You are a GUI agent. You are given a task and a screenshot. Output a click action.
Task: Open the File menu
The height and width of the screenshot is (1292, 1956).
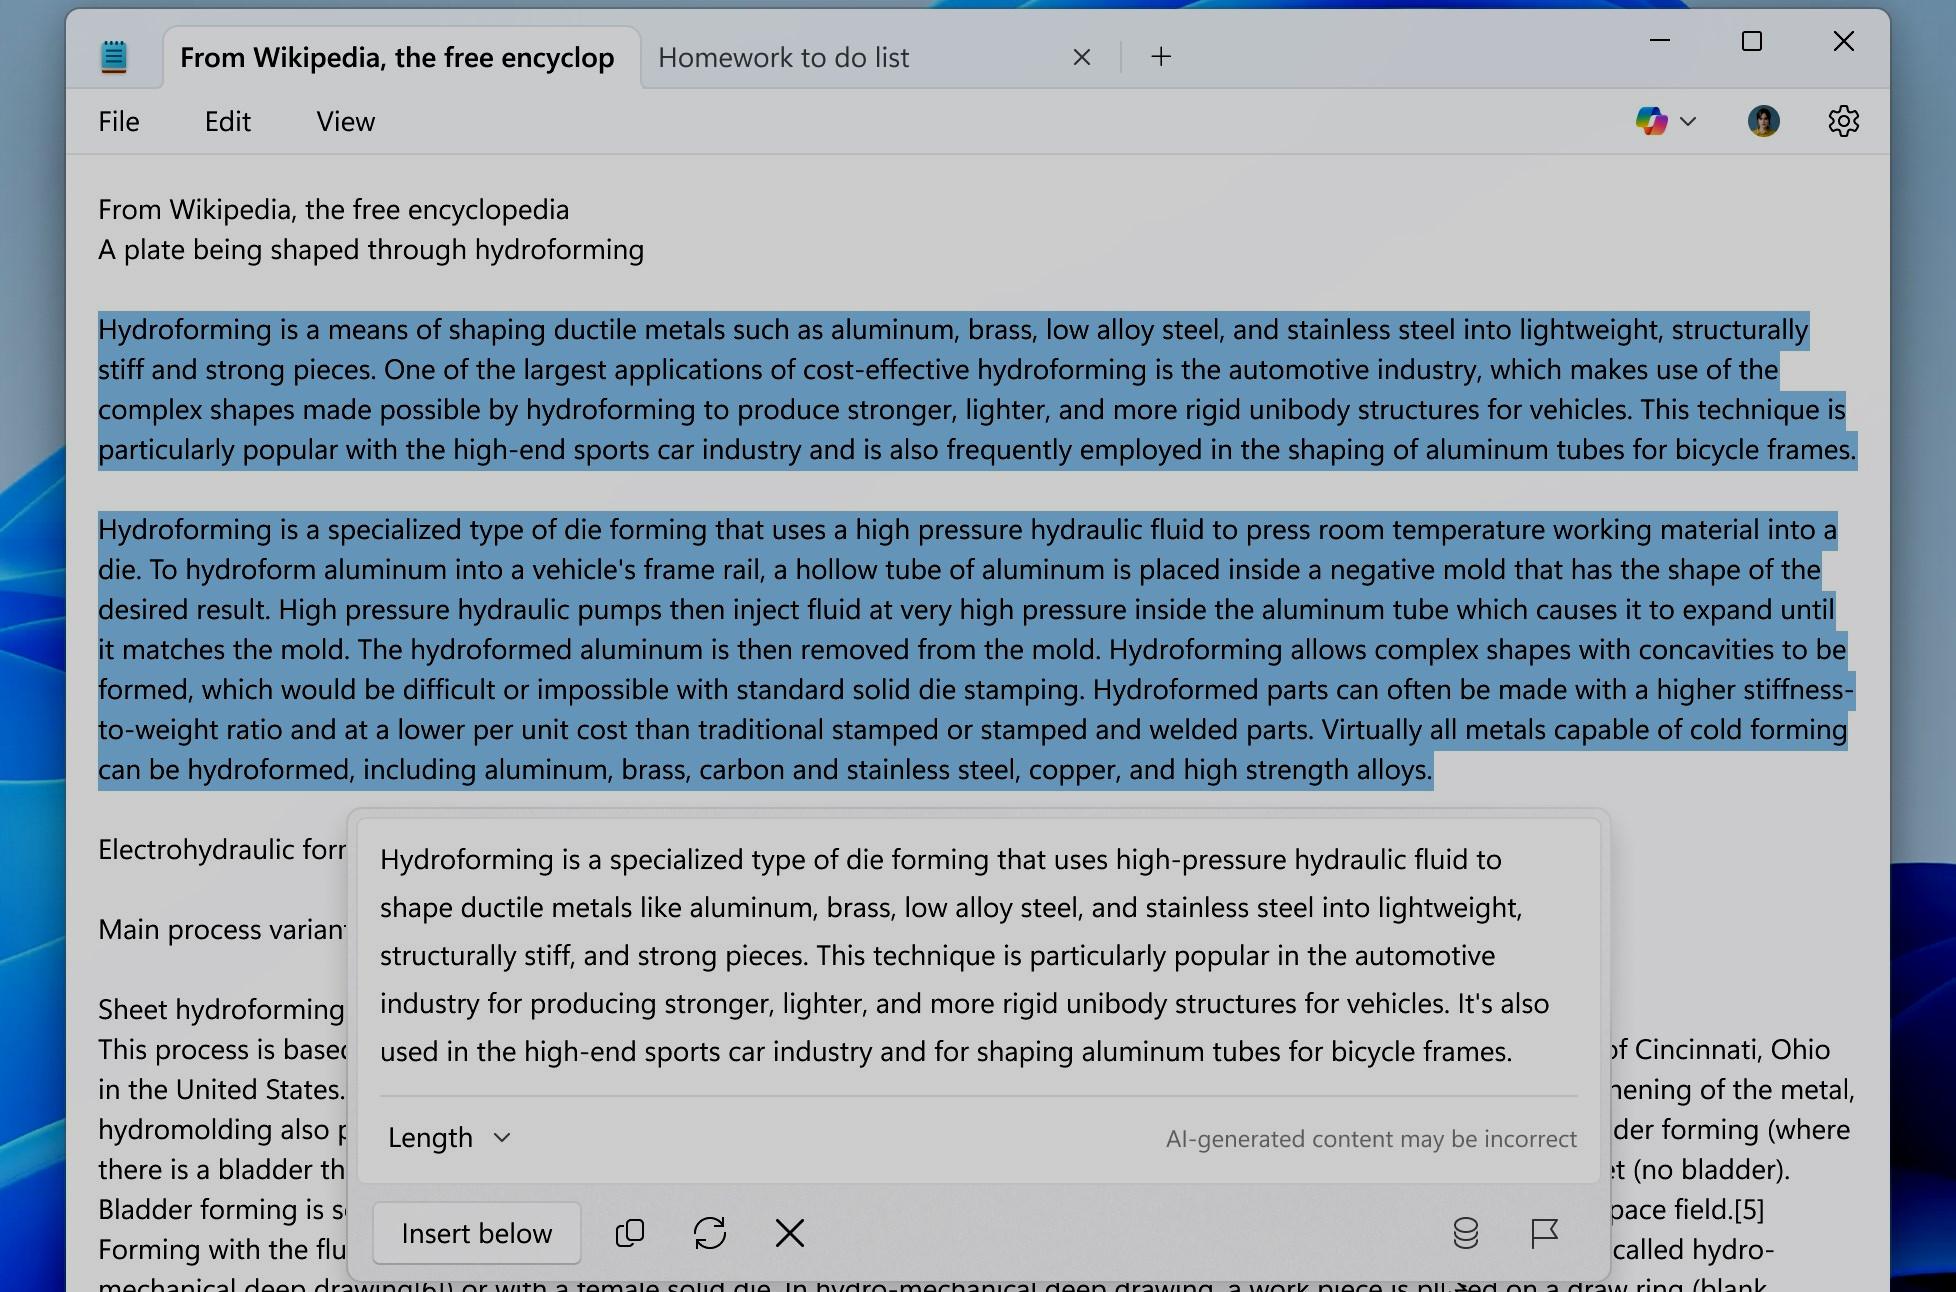pyautogui.click(x=119, y=122)
